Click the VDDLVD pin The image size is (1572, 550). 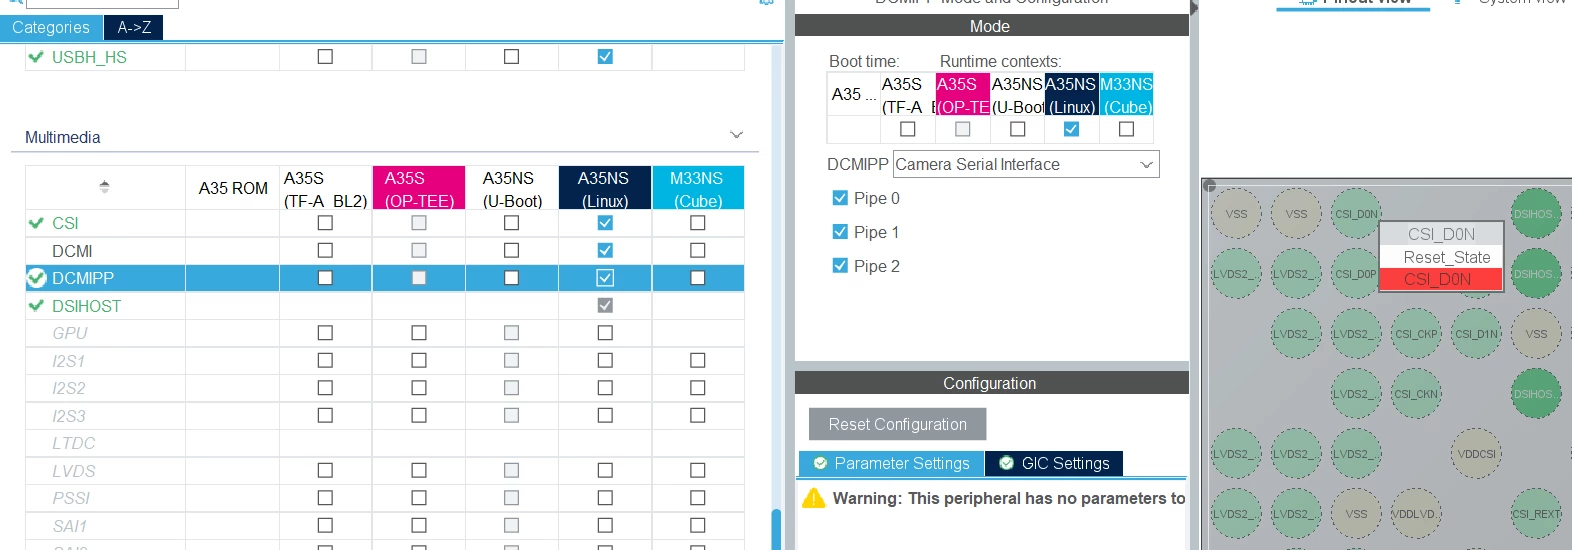pyautogui.click(x=1416, y=514)
